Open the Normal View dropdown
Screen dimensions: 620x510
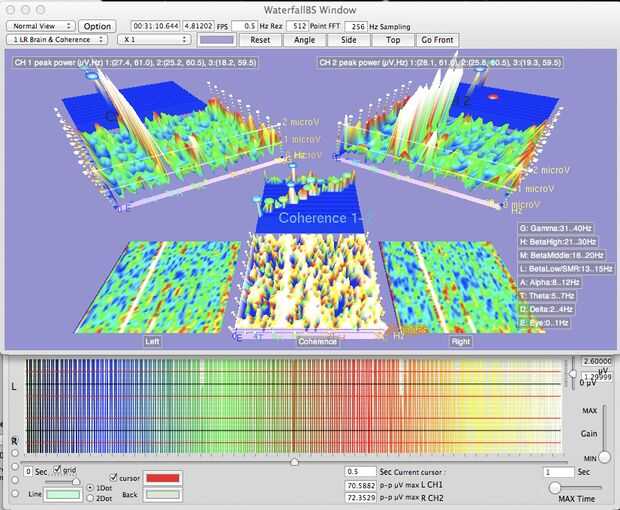[x=41, y=26]
